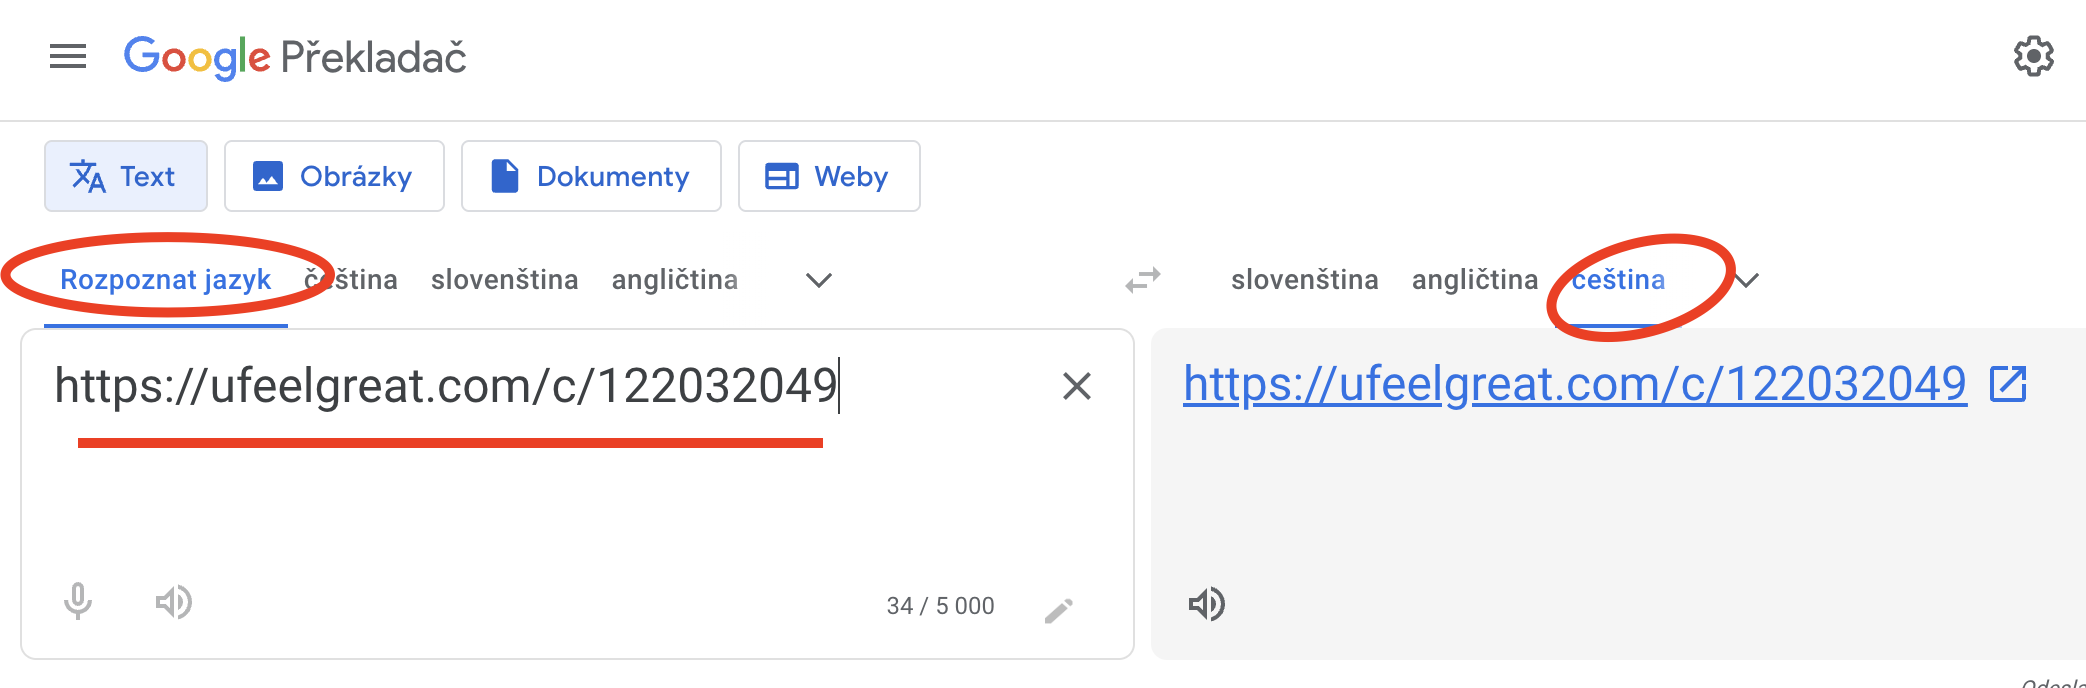
Task: Select Rozpoznat jazyk source option
Action: coord(166,280)
